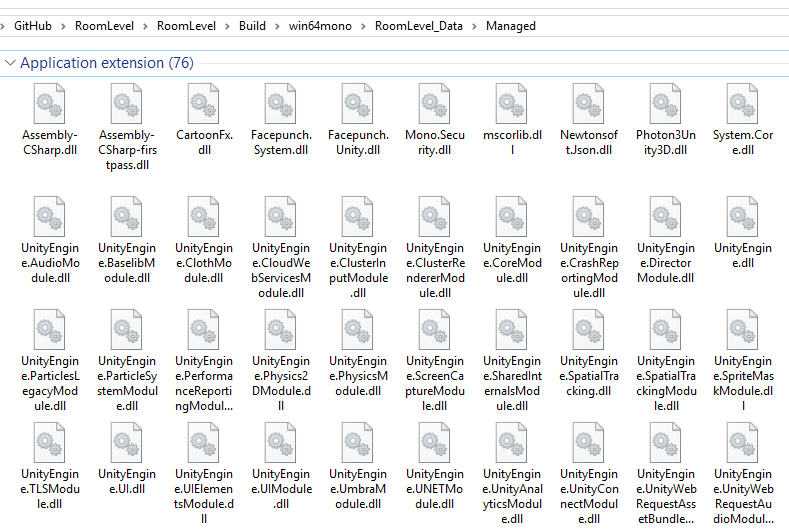Select UnityEngine.UnityAnalyticsModule.dll file icon
This screenshot has height=530, width=789.
(511, 442)
